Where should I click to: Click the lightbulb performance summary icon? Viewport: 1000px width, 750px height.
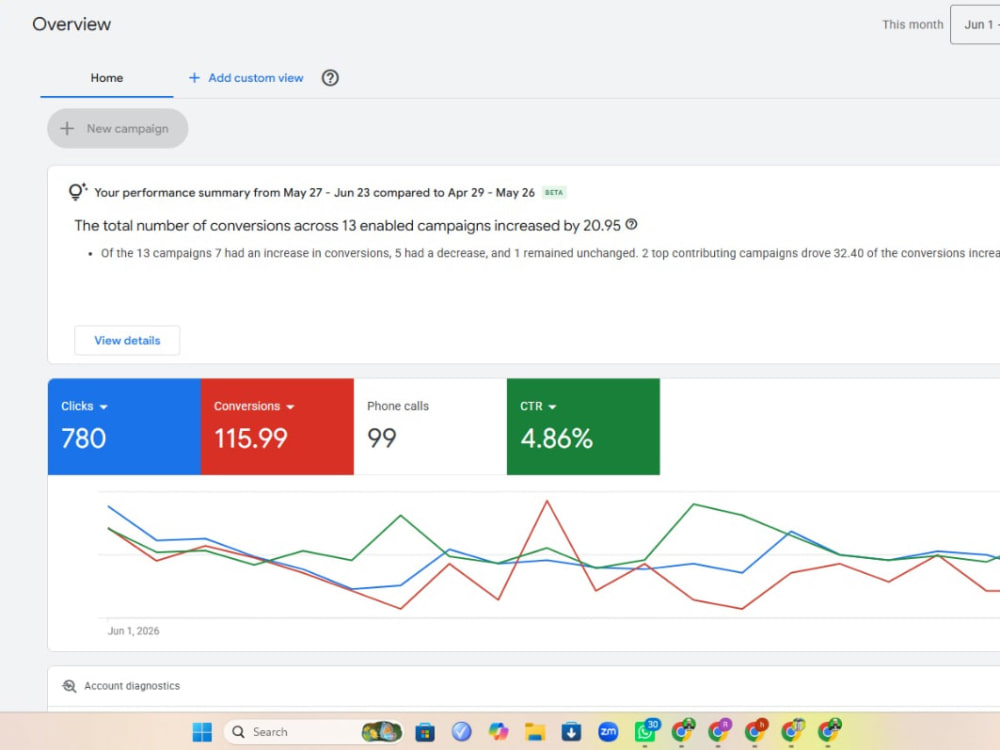point(77,191)
